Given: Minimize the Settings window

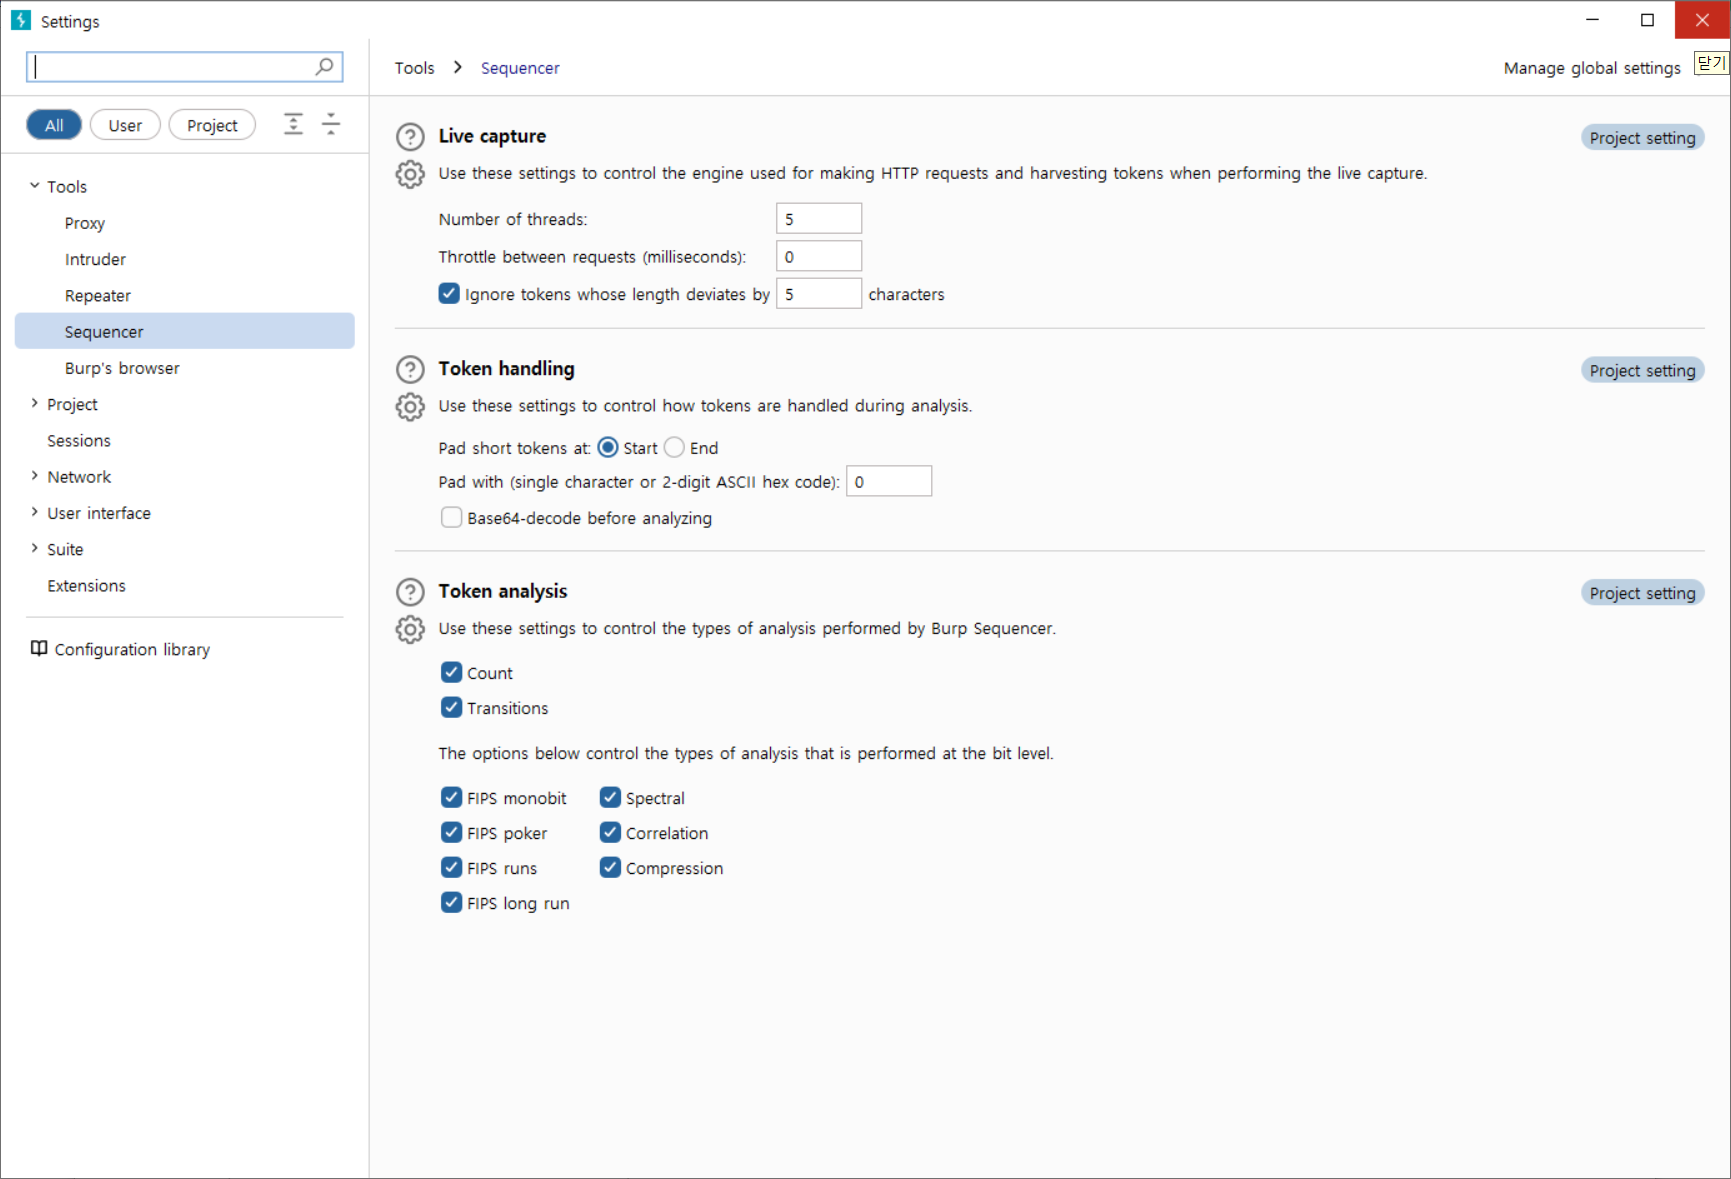Looking at the screenshot, I should pyautogui.click(x=1592, y=20).
